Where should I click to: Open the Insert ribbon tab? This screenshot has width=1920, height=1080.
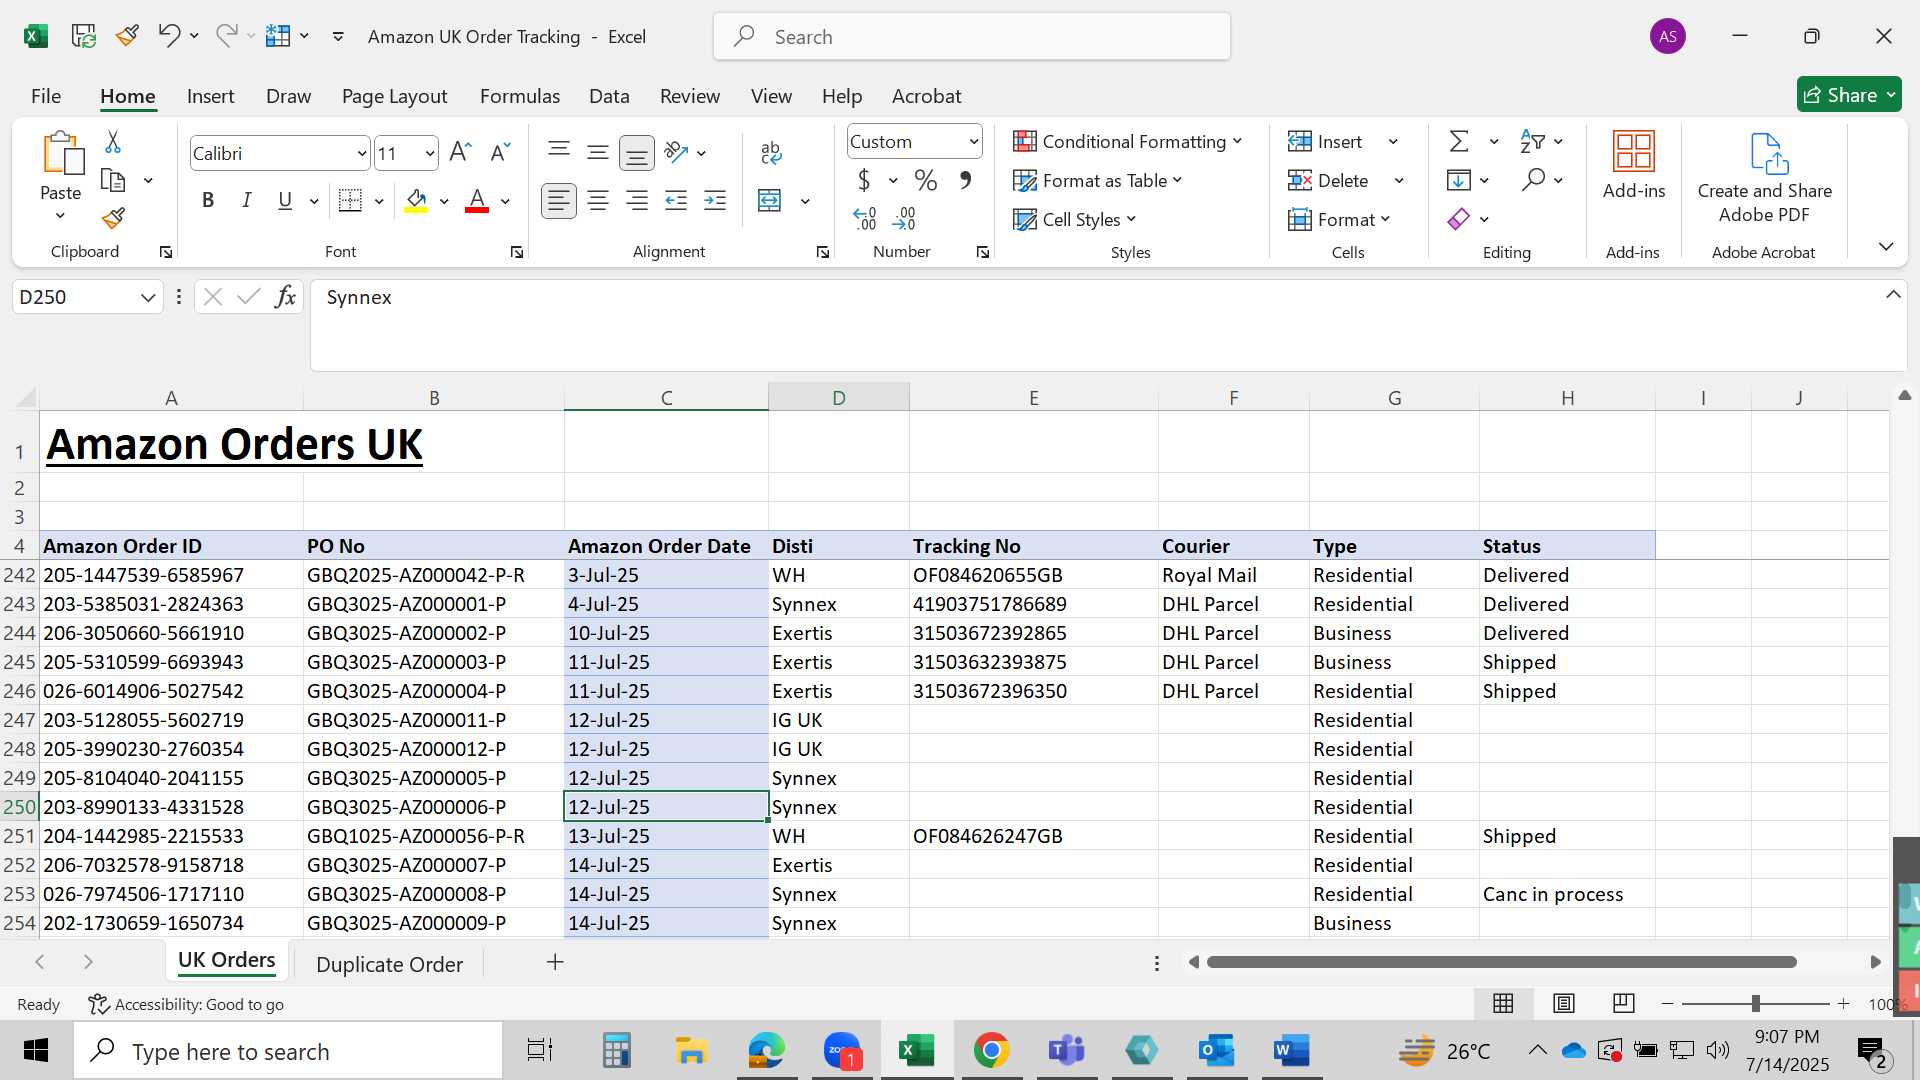coord(210,96)
